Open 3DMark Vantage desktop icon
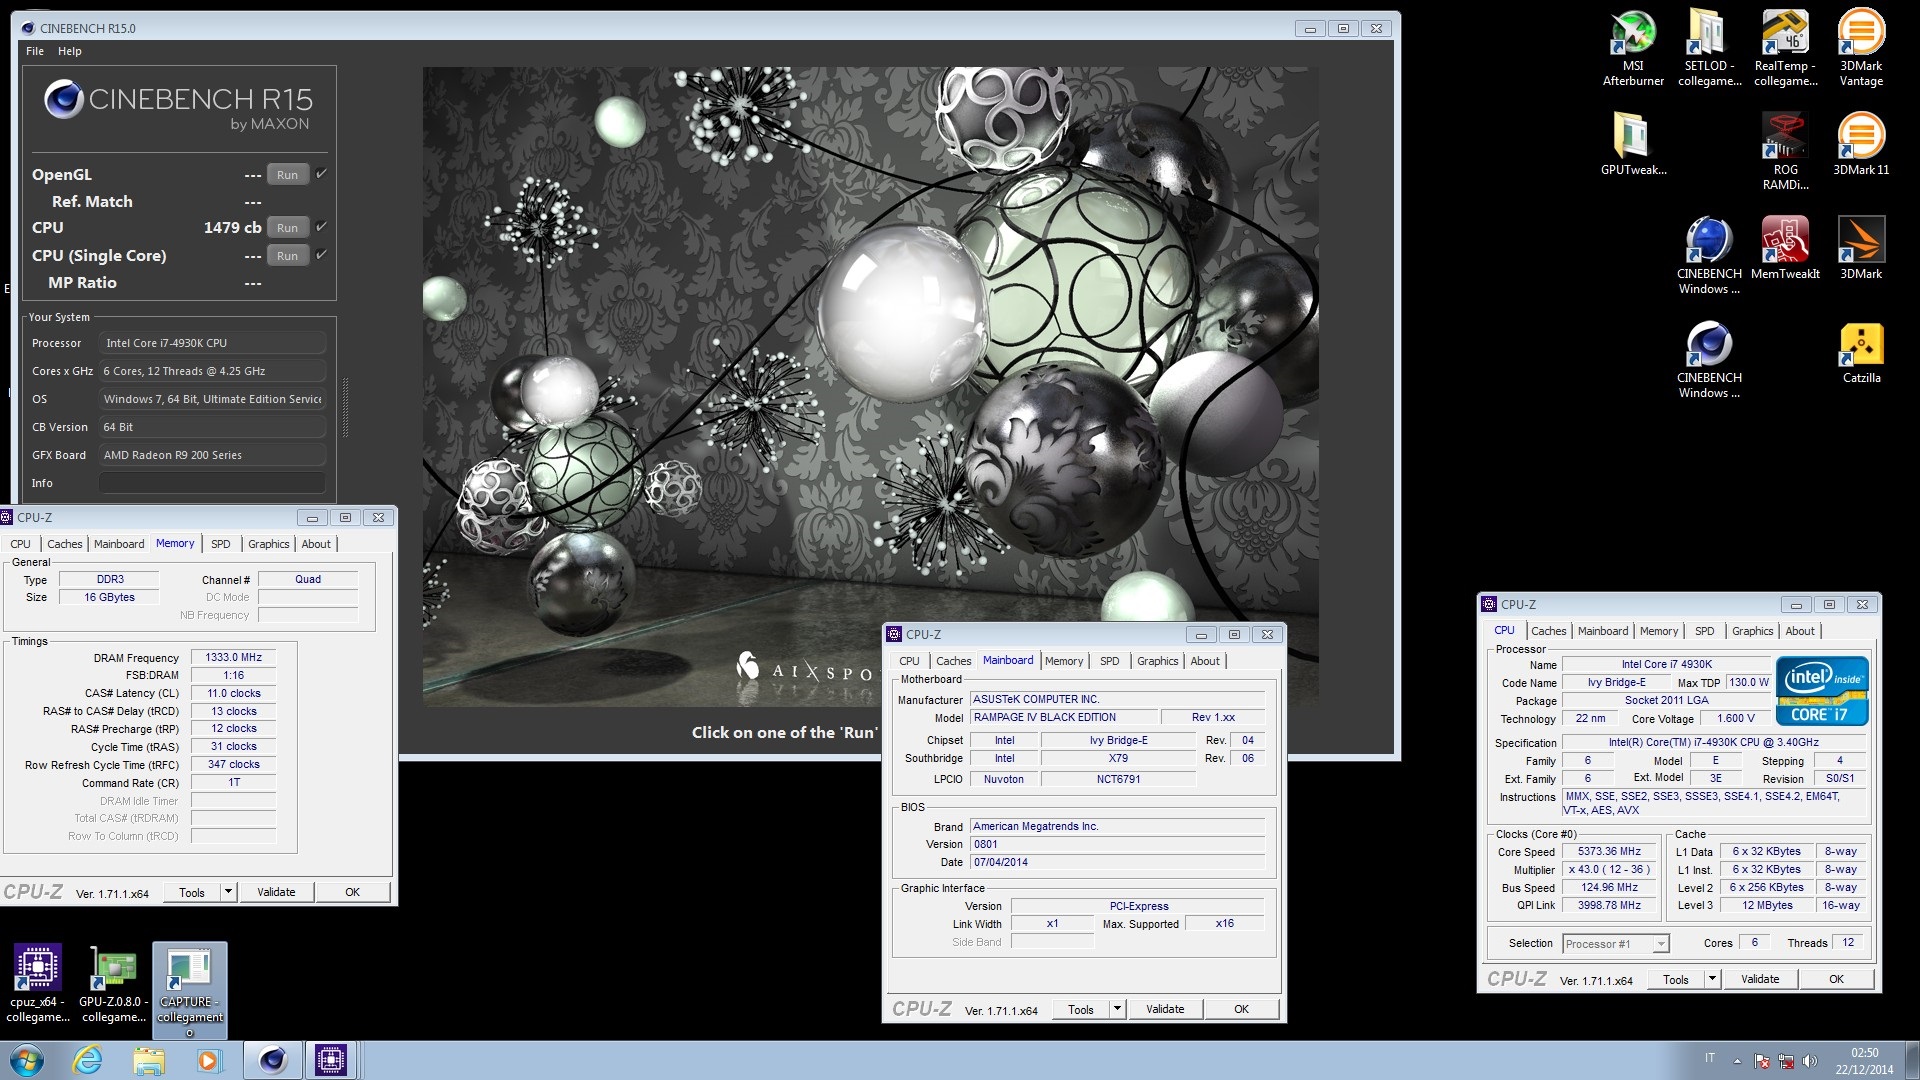The height and width of the screenshot is (1080, 1920). pos(1861,47)
